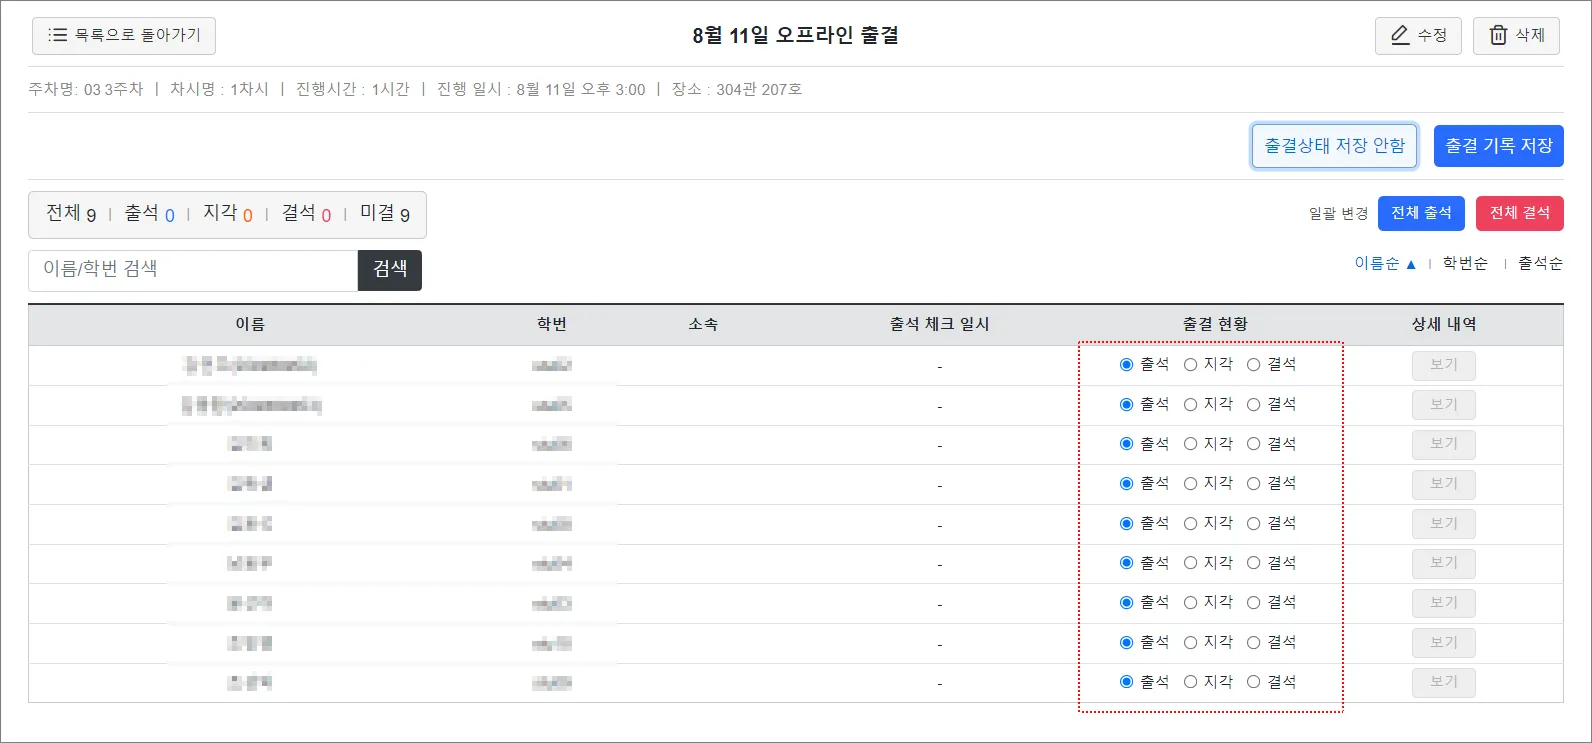Sort the list by 이름순
This screenshot has height=743, width=1592.
(x=1385, y=263)
